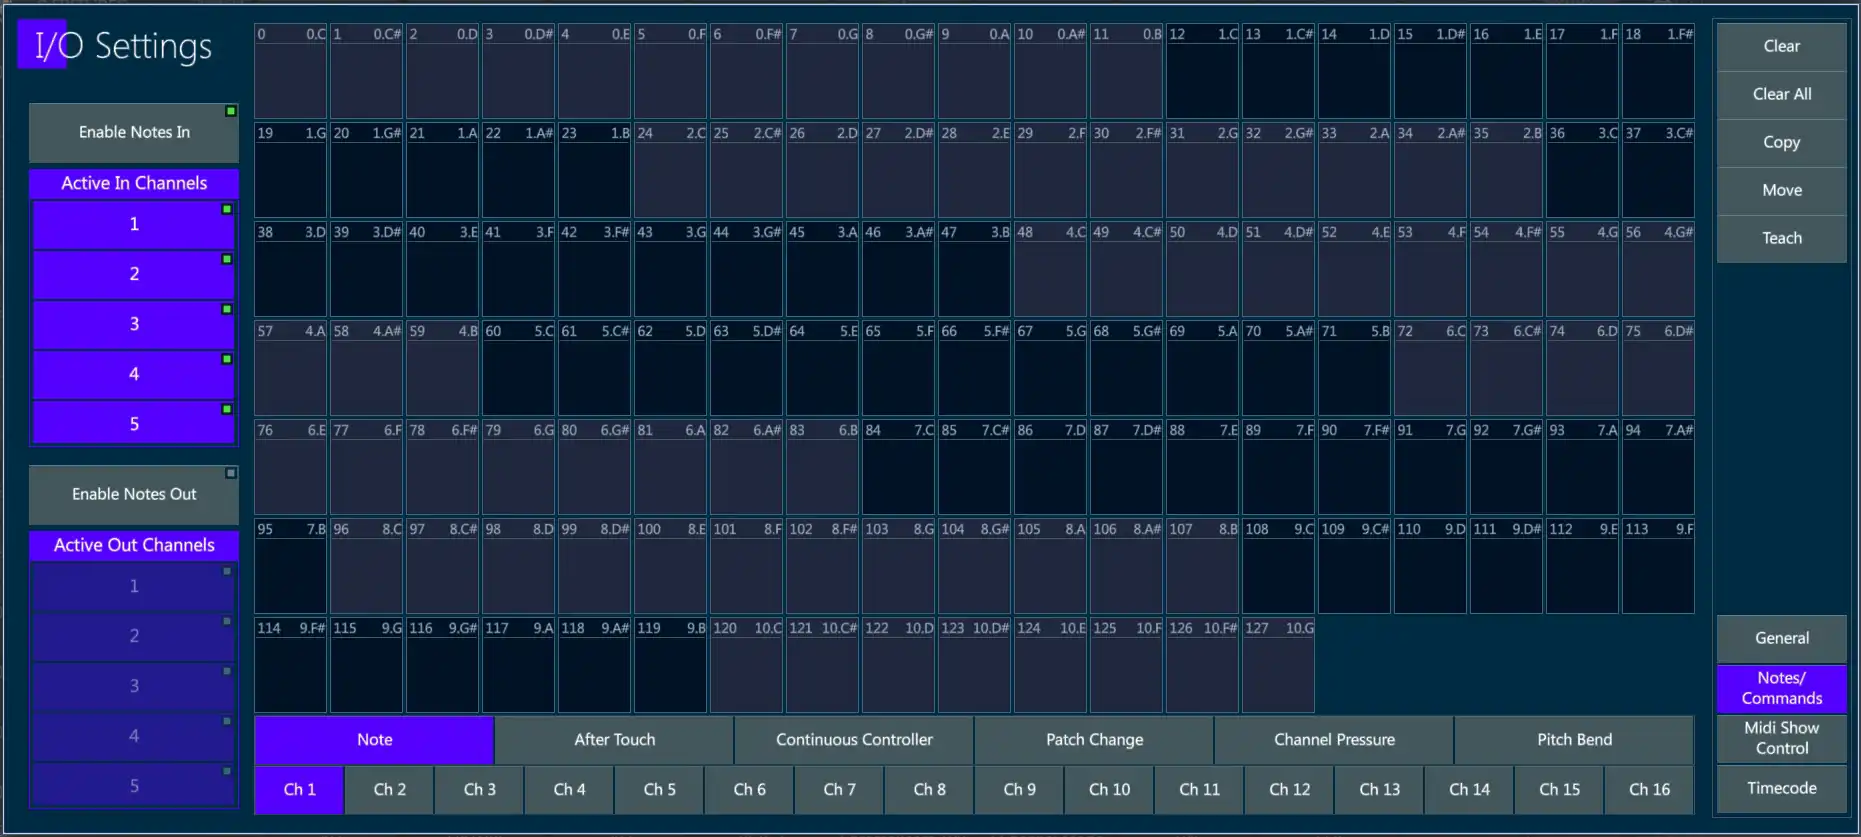Select note cell 84 (7.C)
This screenshot has height=837, width=1861.
pos(899,468)
